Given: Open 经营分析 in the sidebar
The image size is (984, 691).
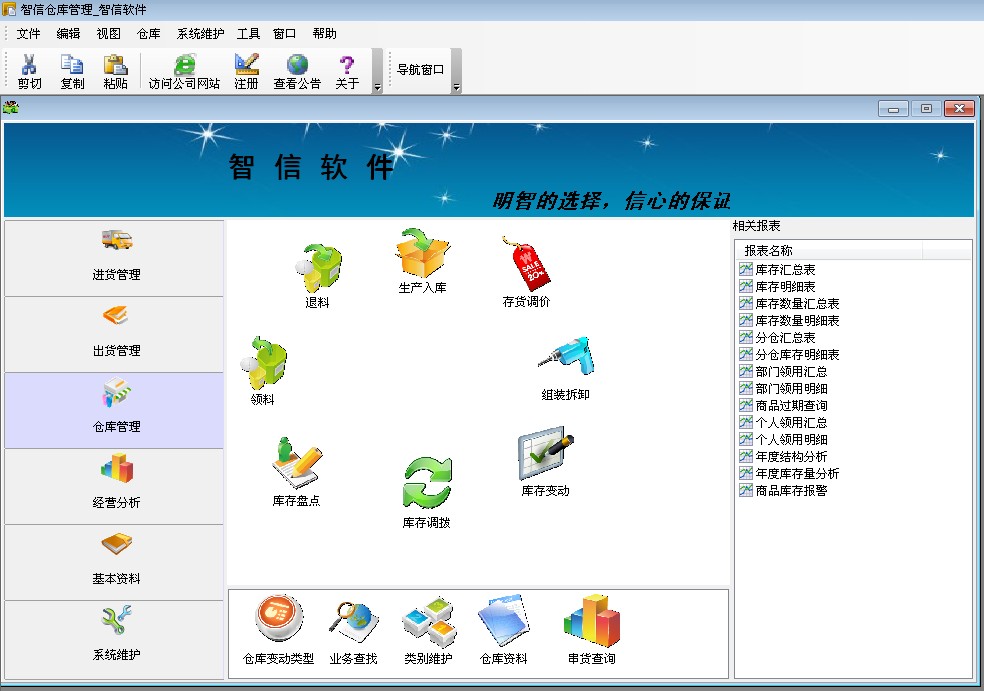Looking at the screenshot, I should coord(114,486).
